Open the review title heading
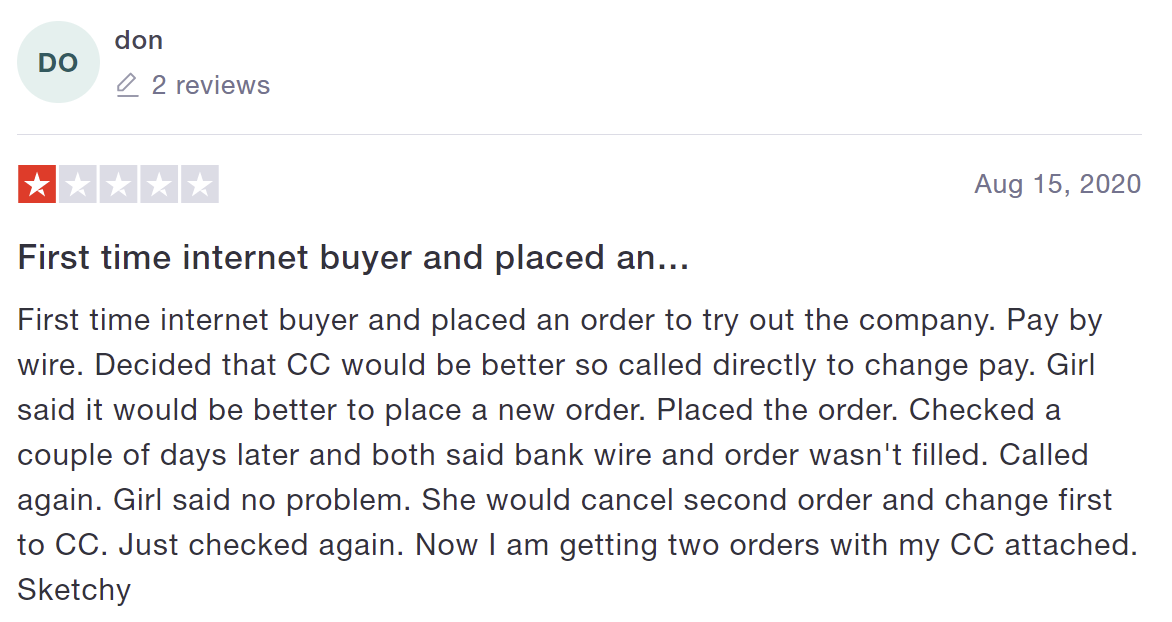1172x622 pixels. point(353,257)
